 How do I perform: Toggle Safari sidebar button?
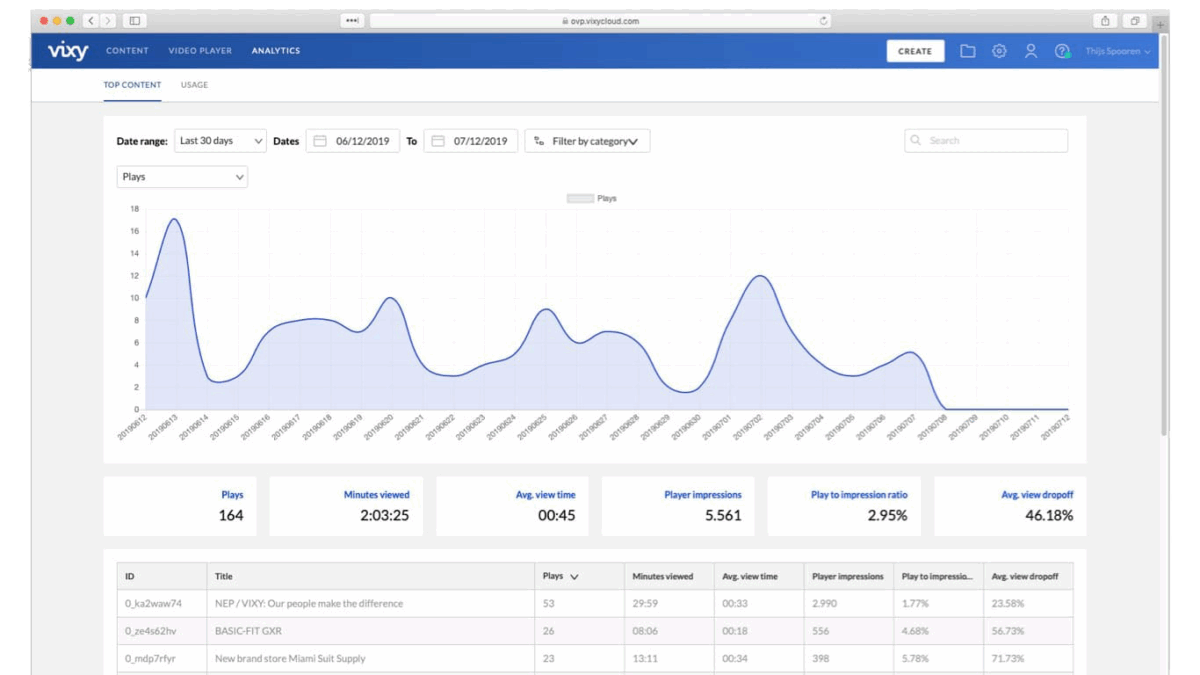click(135, 20)
